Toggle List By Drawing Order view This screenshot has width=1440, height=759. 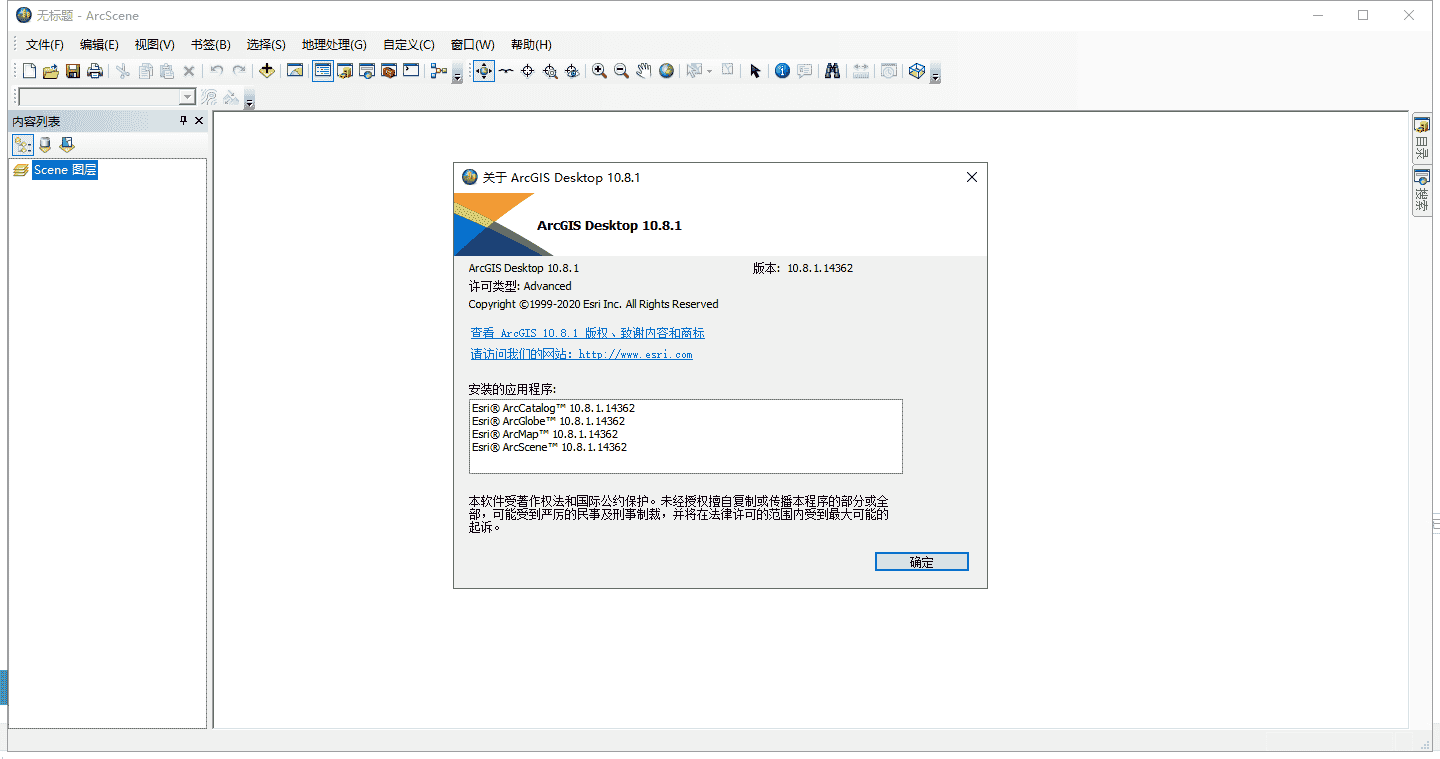tap(22, 145)
